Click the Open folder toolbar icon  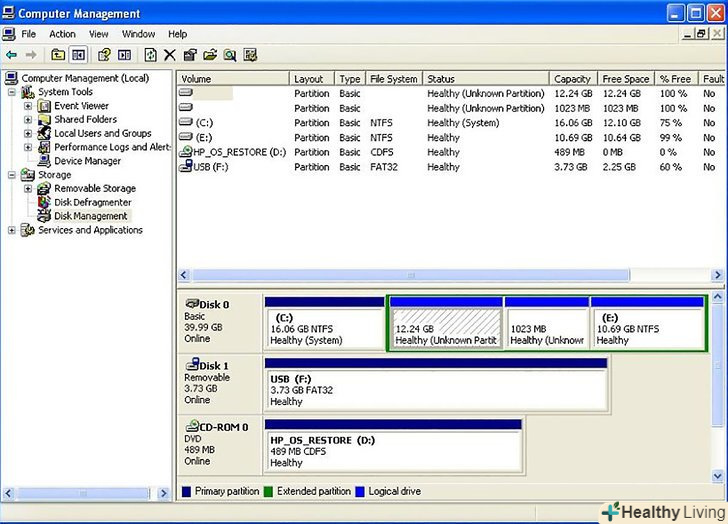click(x=209, y=55)
